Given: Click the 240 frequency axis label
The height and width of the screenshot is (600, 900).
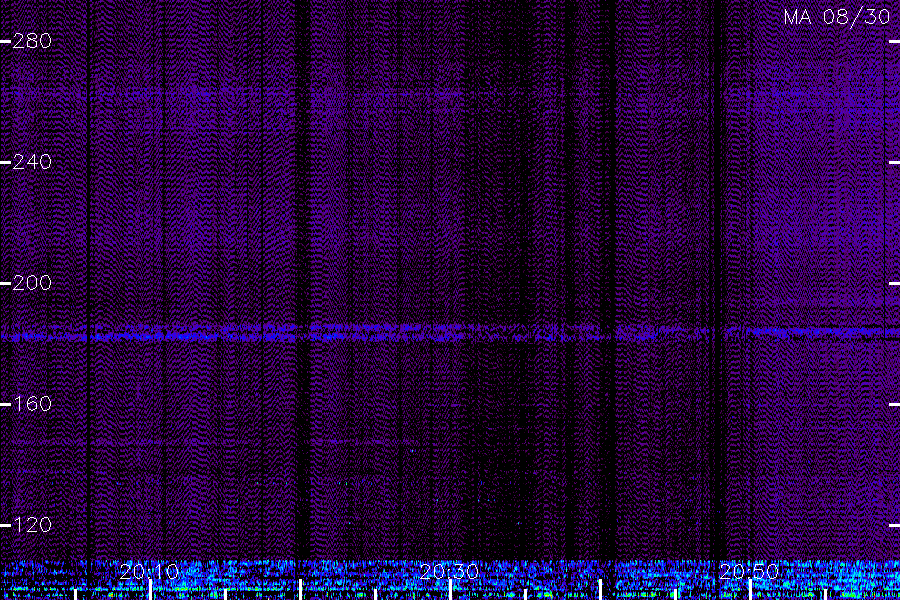Looking at the screenshot, I should 32,162.
